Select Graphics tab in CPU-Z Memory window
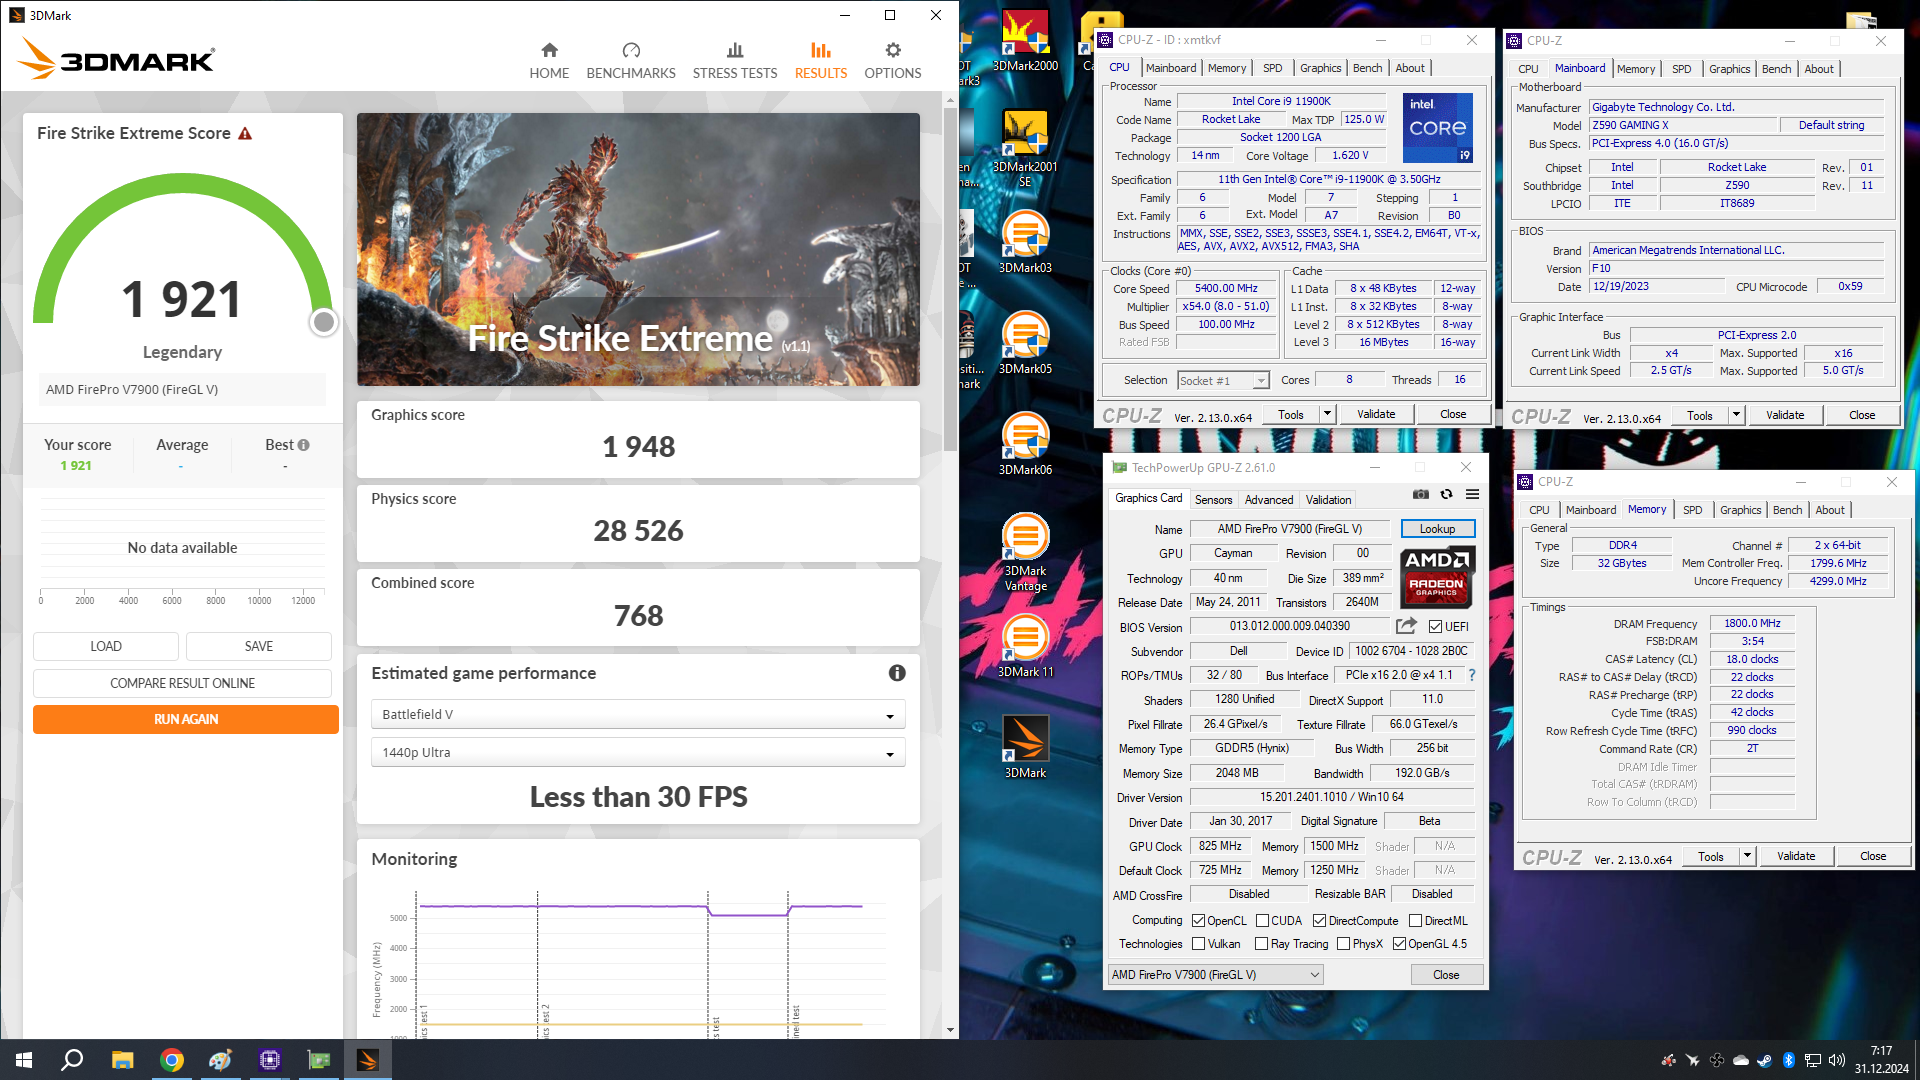 click(x=1740, y=510)
